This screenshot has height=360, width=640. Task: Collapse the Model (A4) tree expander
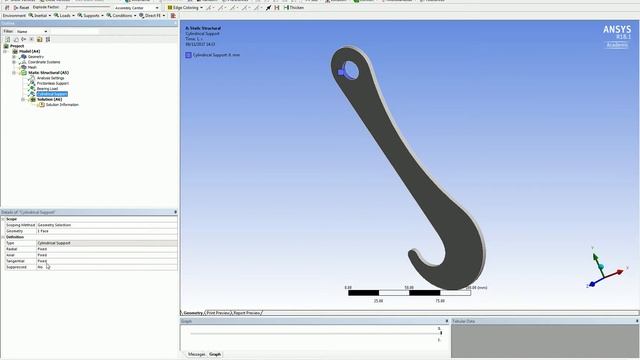click(5, 51)
